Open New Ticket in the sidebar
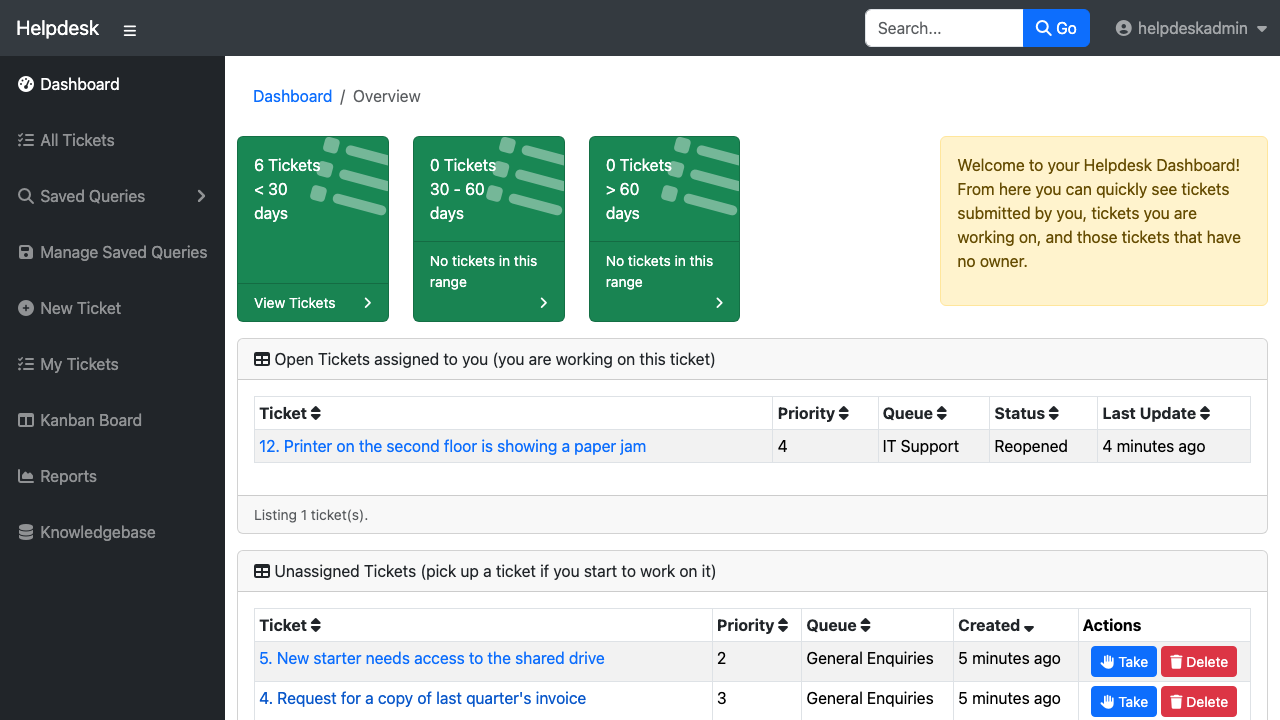The image size is (1280, 720). coord(112,308)
